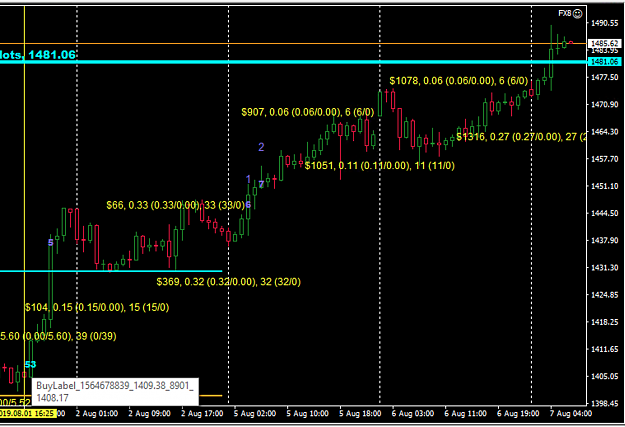Click the '5 Aug 18:00' time axis label
625x427 pixels.
pyautogui.click(x=360, y=414)
